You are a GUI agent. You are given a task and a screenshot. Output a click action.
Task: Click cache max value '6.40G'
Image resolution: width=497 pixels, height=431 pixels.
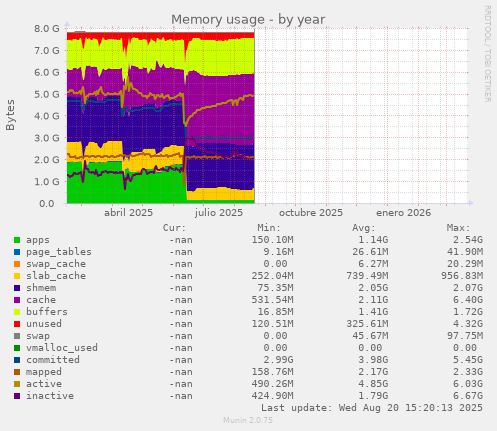pyautogui.click(x=468, y=300)
